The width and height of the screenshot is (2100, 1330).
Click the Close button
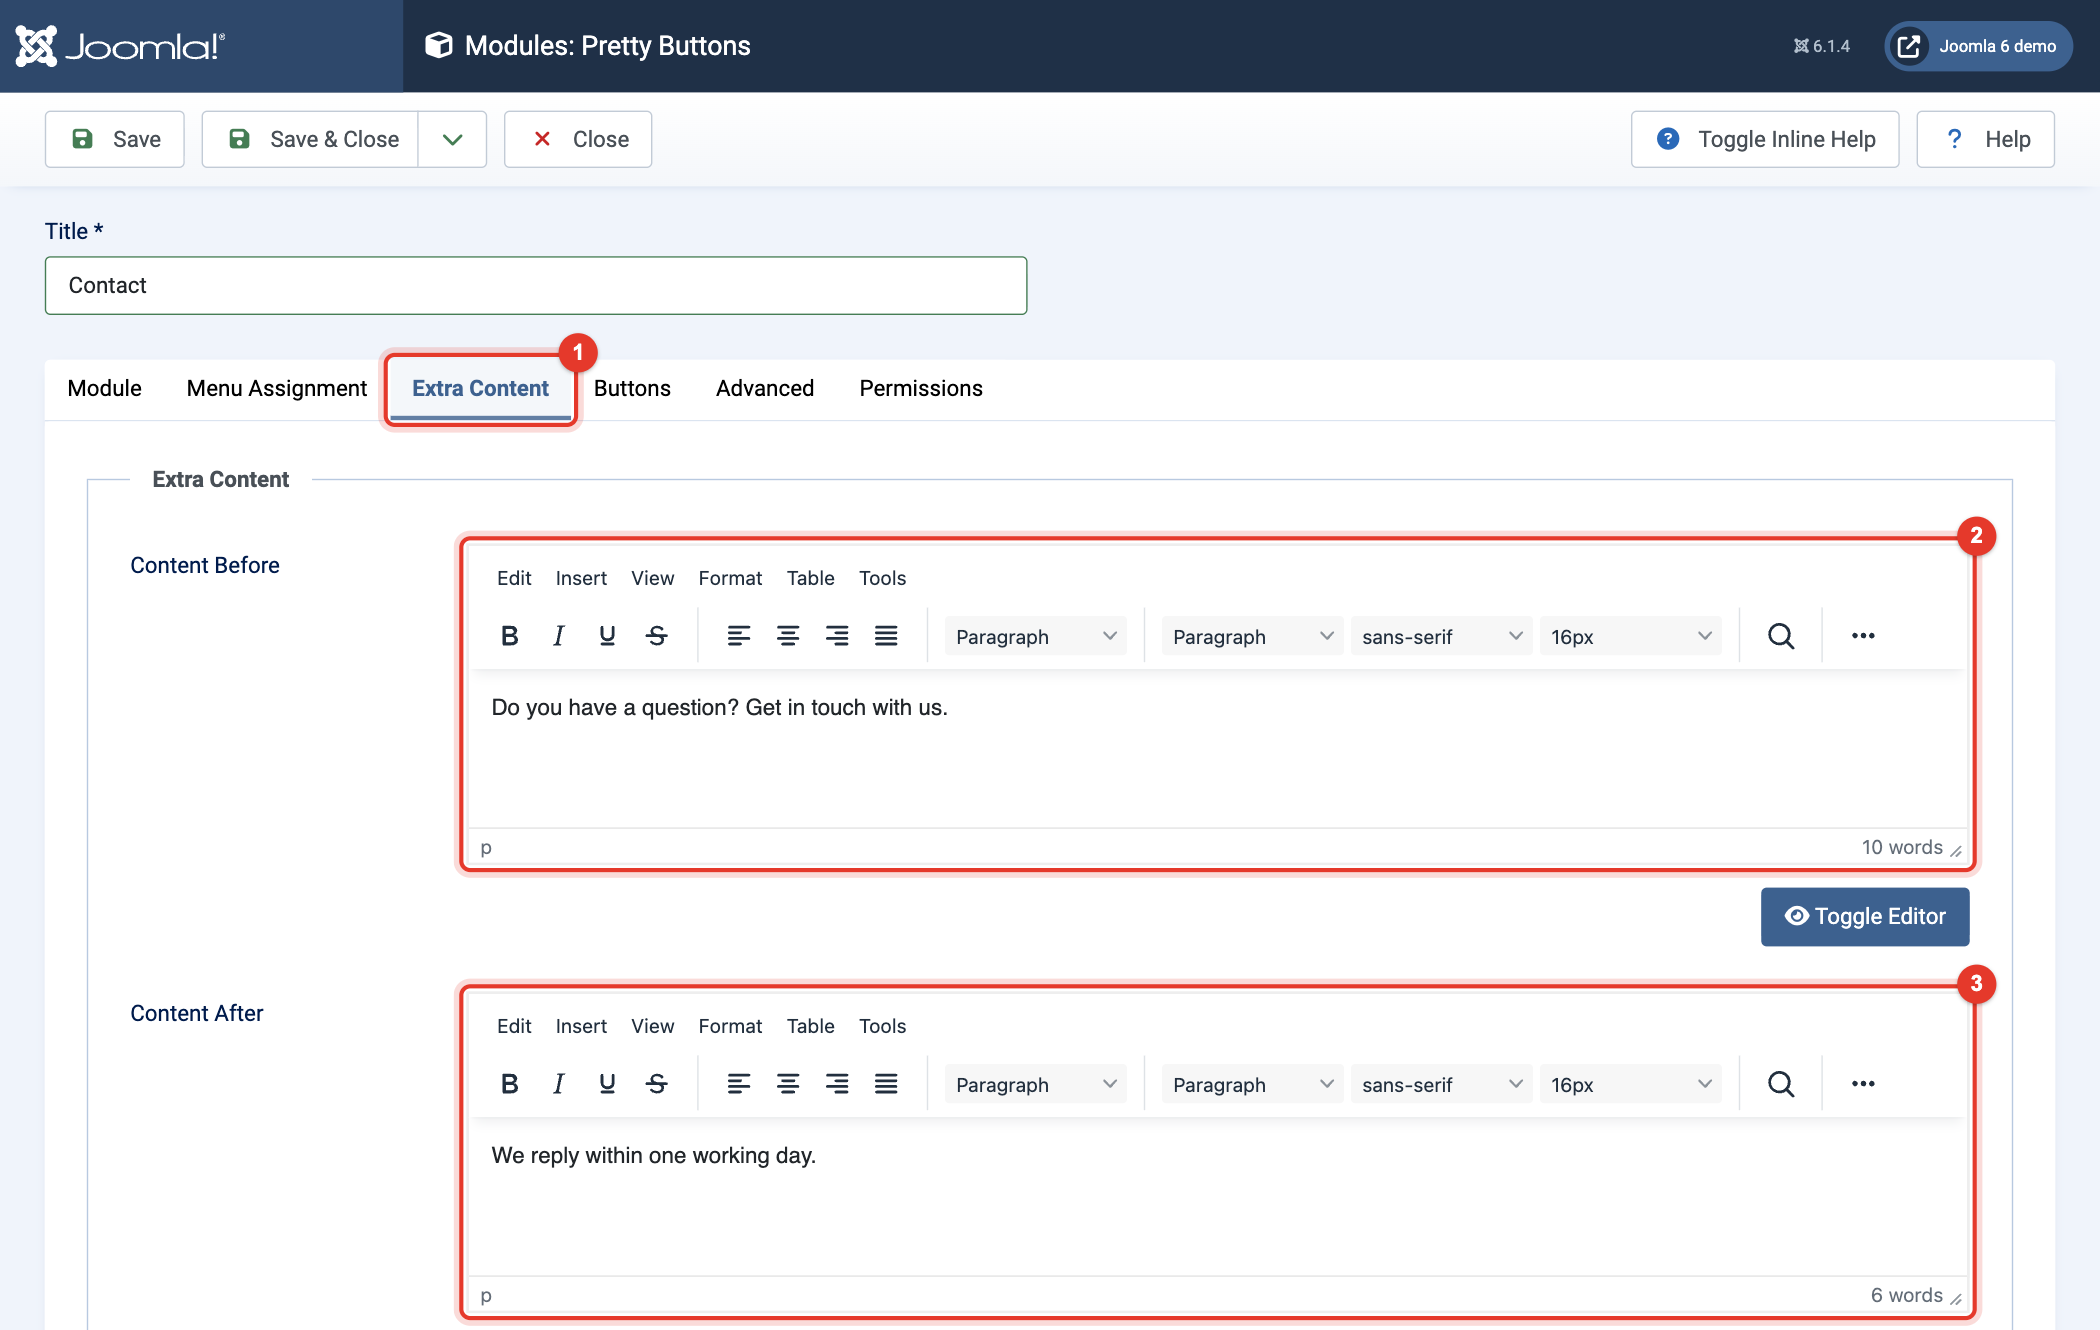[578, 139]
